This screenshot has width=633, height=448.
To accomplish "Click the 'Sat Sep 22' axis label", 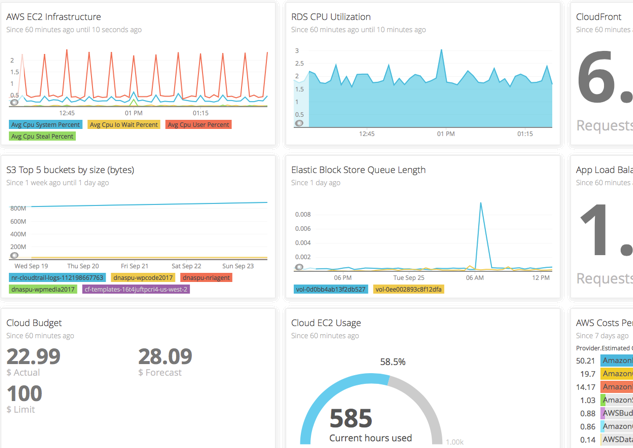I will tap(186, 266).
